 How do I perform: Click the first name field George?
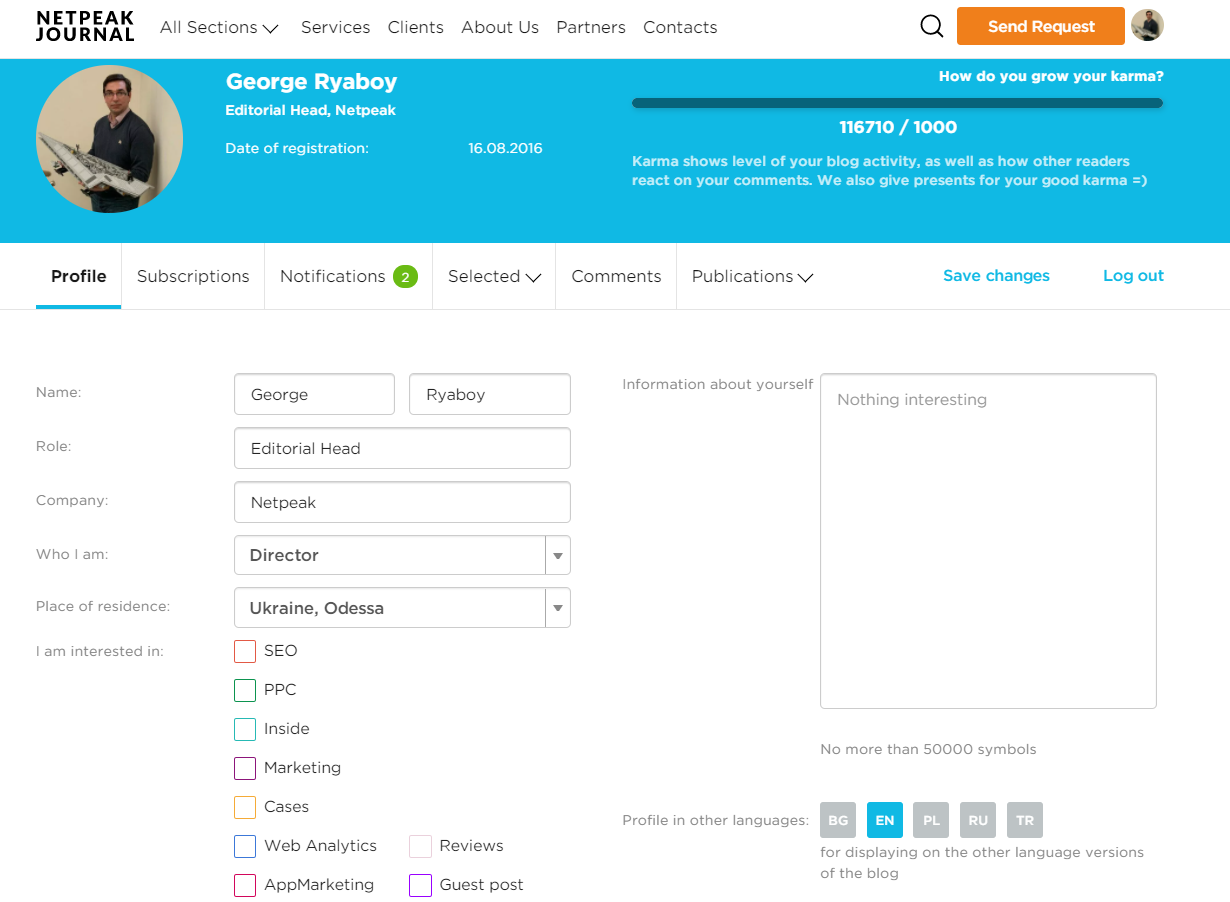[314, 394]
